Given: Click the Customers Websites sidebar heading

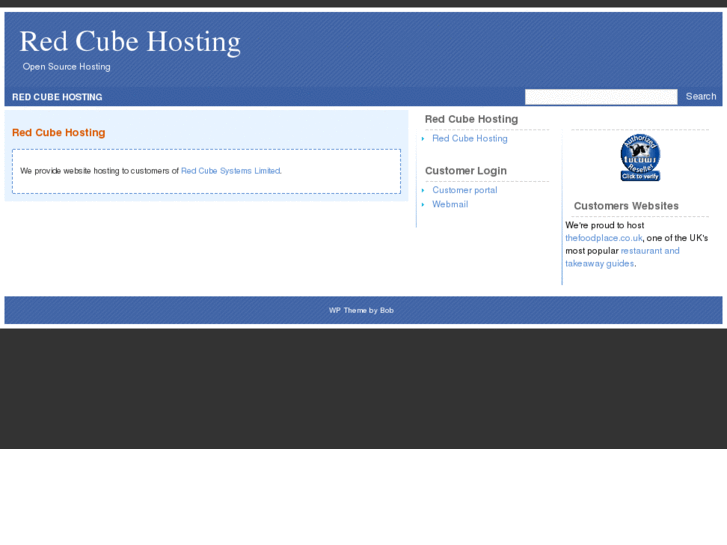Looking at the screenshot, I should tap(626, 206).
